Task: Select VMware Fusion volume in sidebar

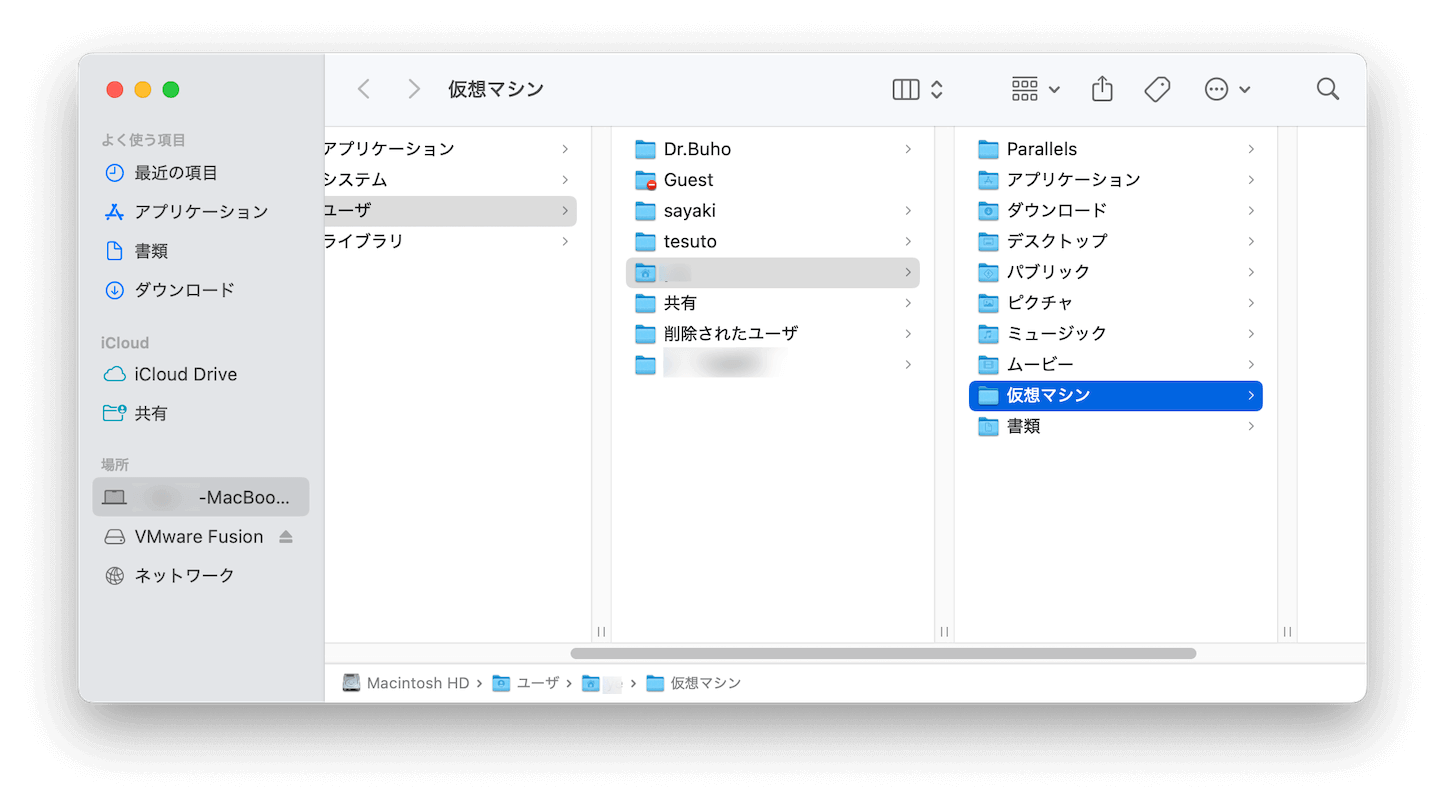Action: coord(184,537)
